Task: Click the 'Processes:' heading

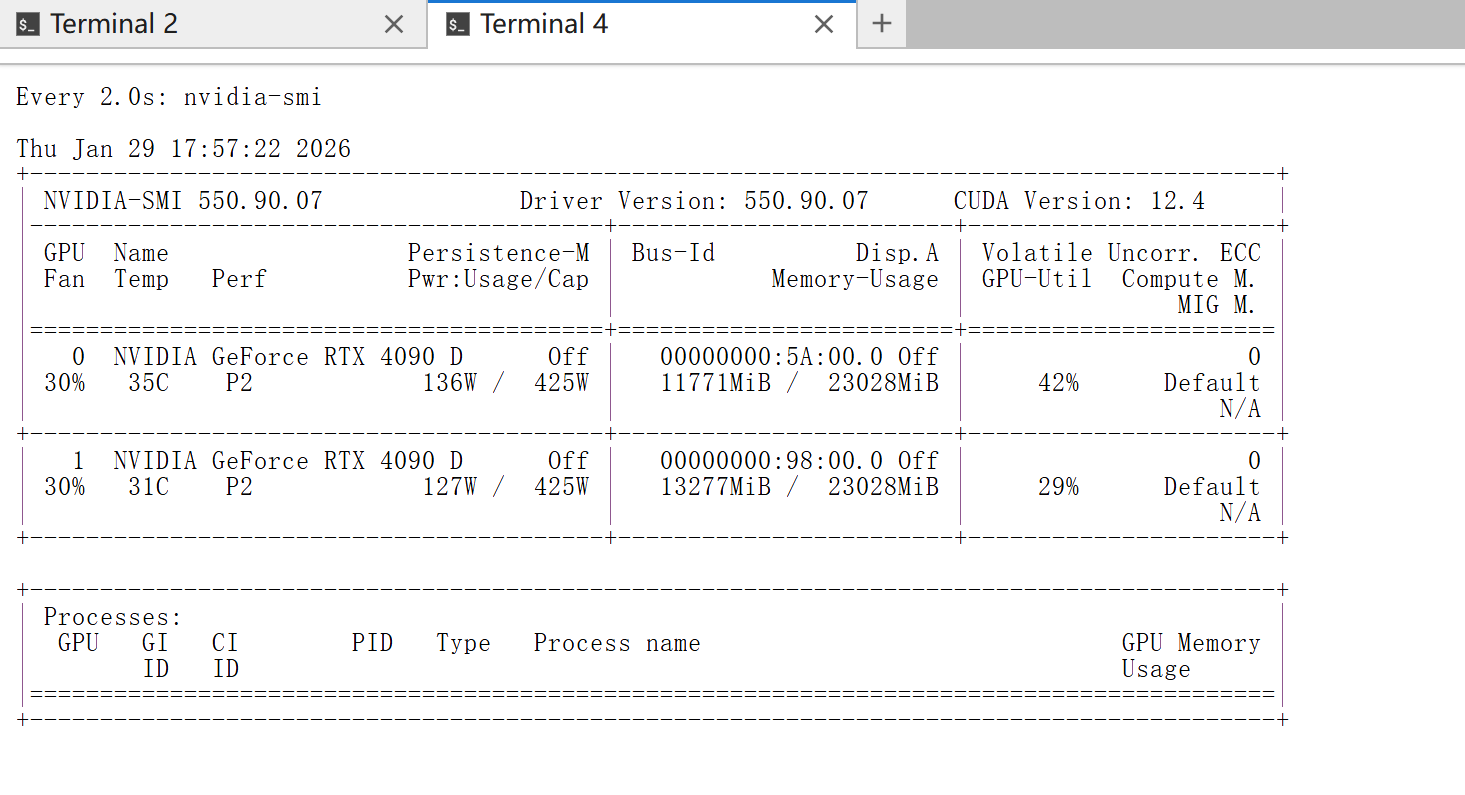Action: pos(113,617)
